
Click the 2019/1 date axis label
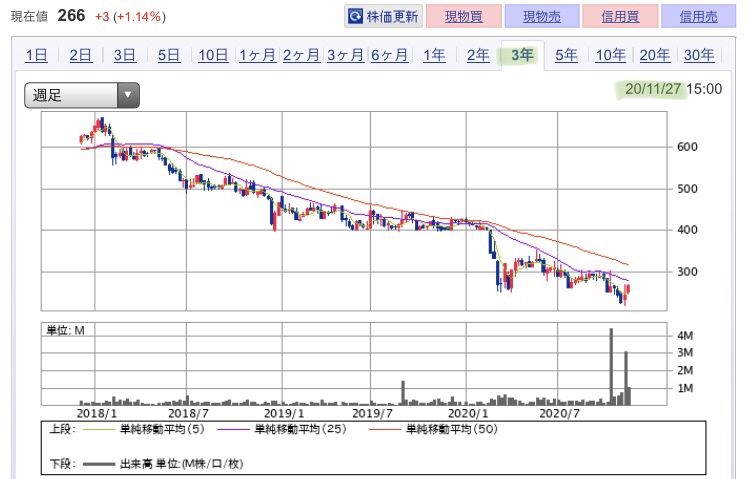(x=284, y=413)
